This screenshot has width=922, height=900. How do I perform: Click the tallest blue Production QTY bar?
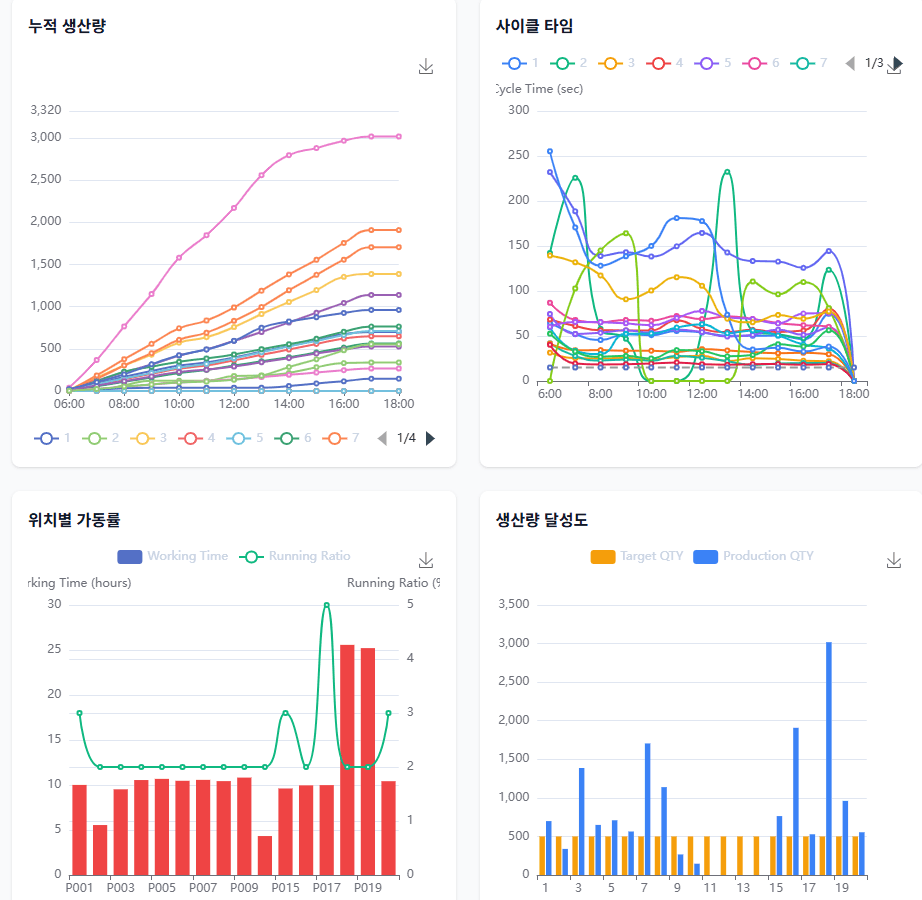click(829, 758)
